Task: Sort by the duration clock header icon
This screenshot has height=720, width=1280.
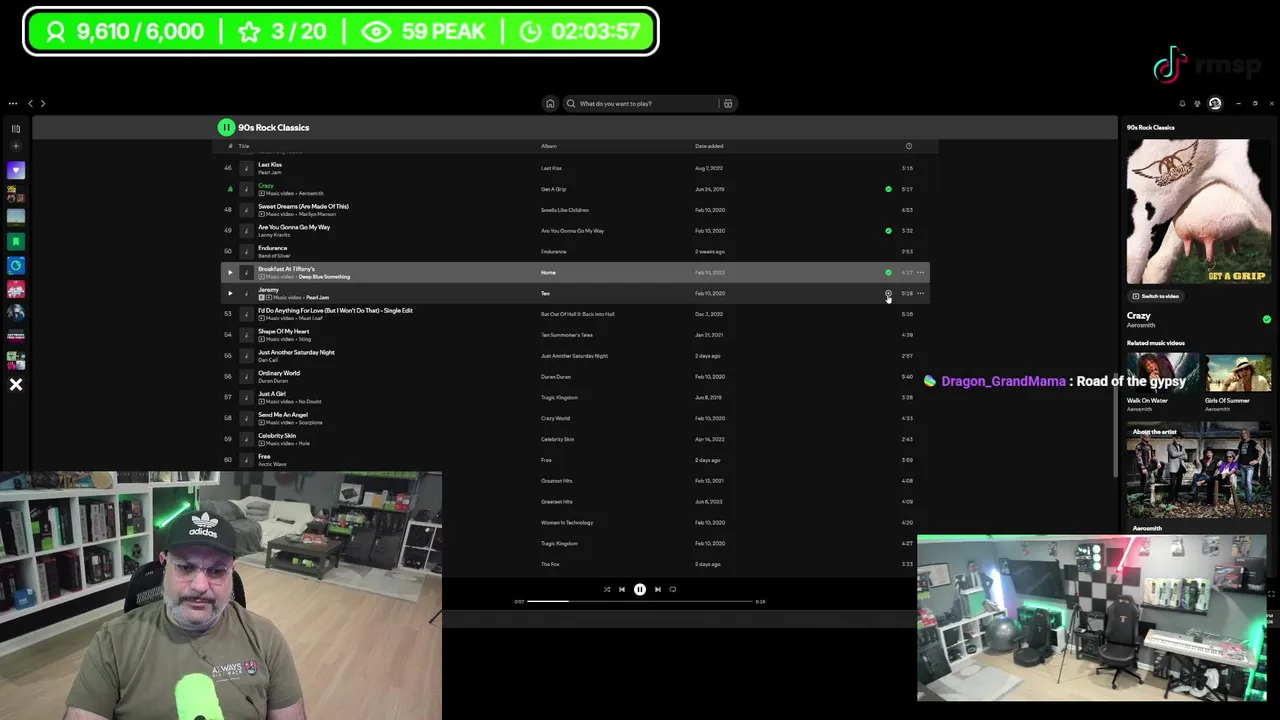Action: click(x=909, y=146)
